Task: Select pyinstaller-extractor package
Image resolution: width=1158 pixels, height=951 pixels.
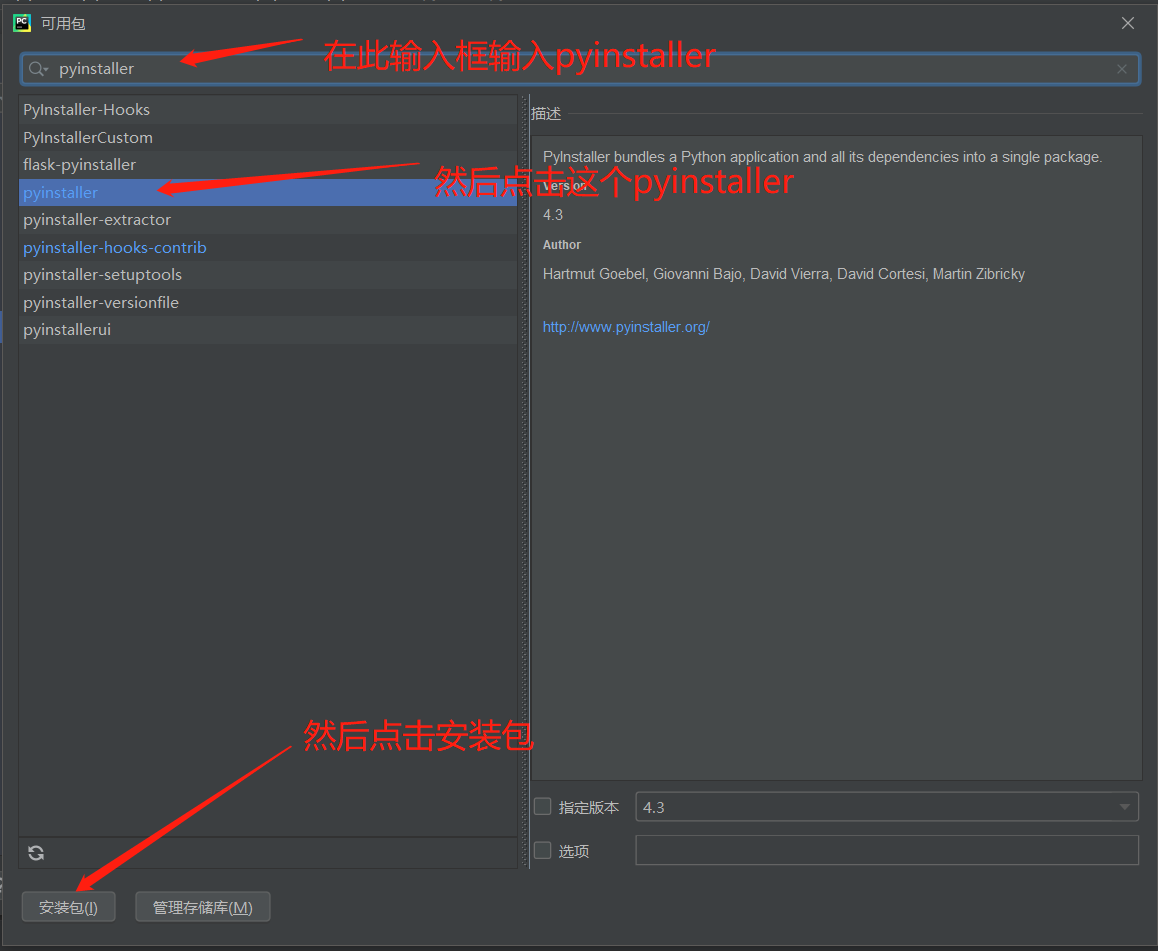Action: point(267,220)
